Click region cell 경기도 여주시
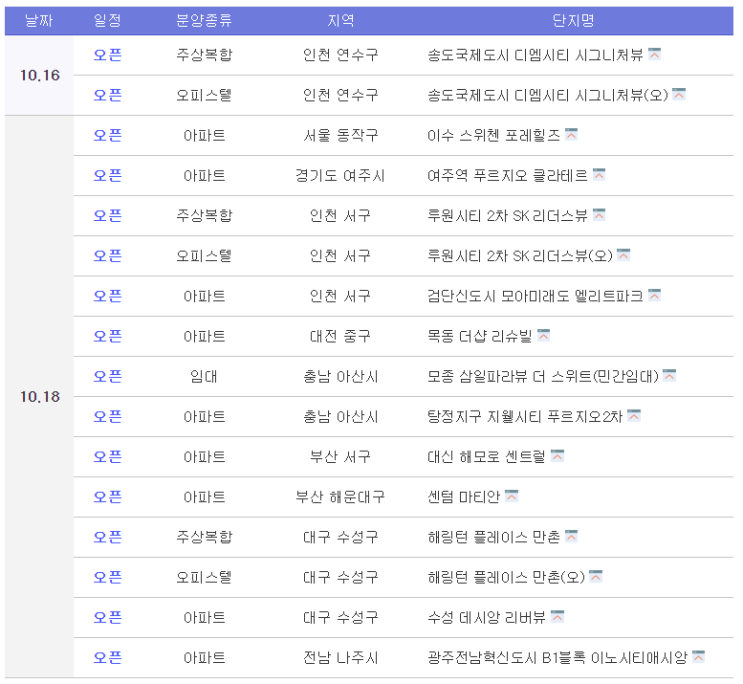The image size is (743, 684). pos(340,175)
